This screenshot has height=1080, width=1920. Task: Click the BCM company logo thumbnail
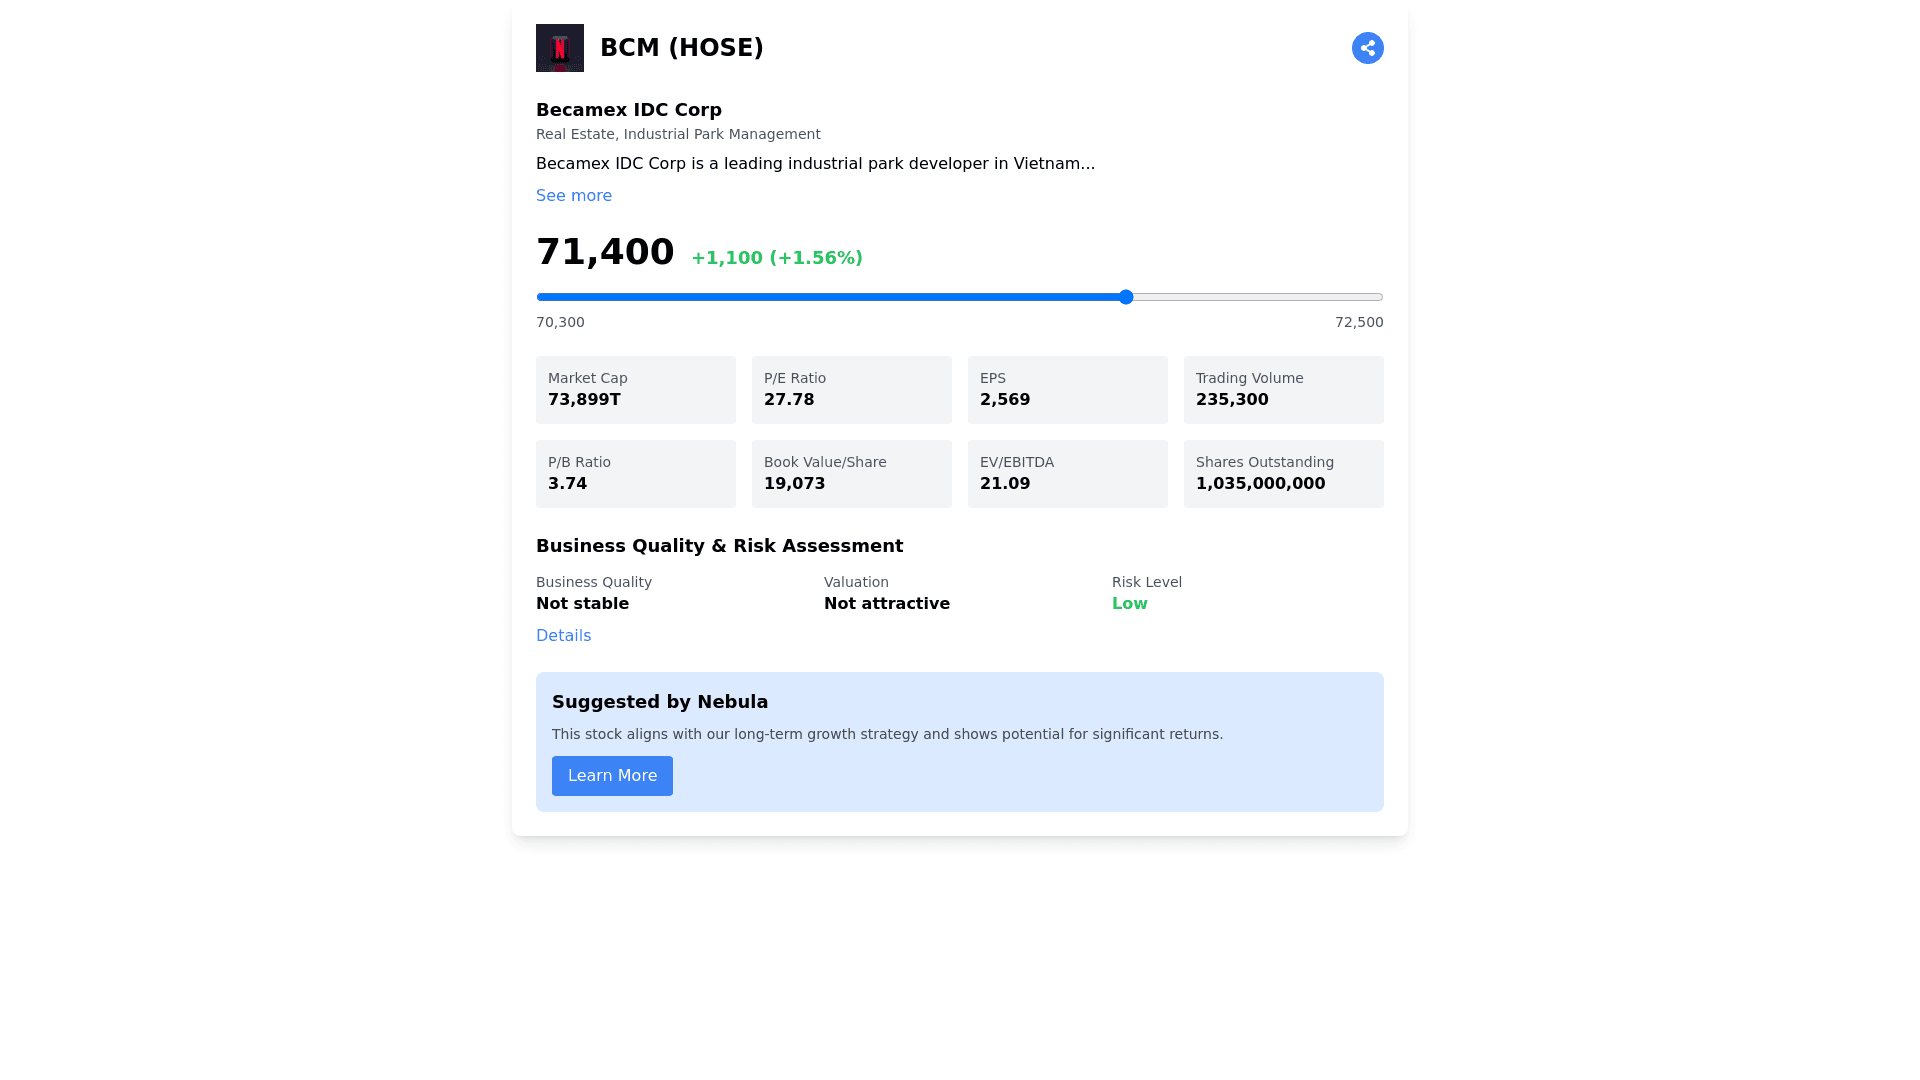(x=560, y=48)
